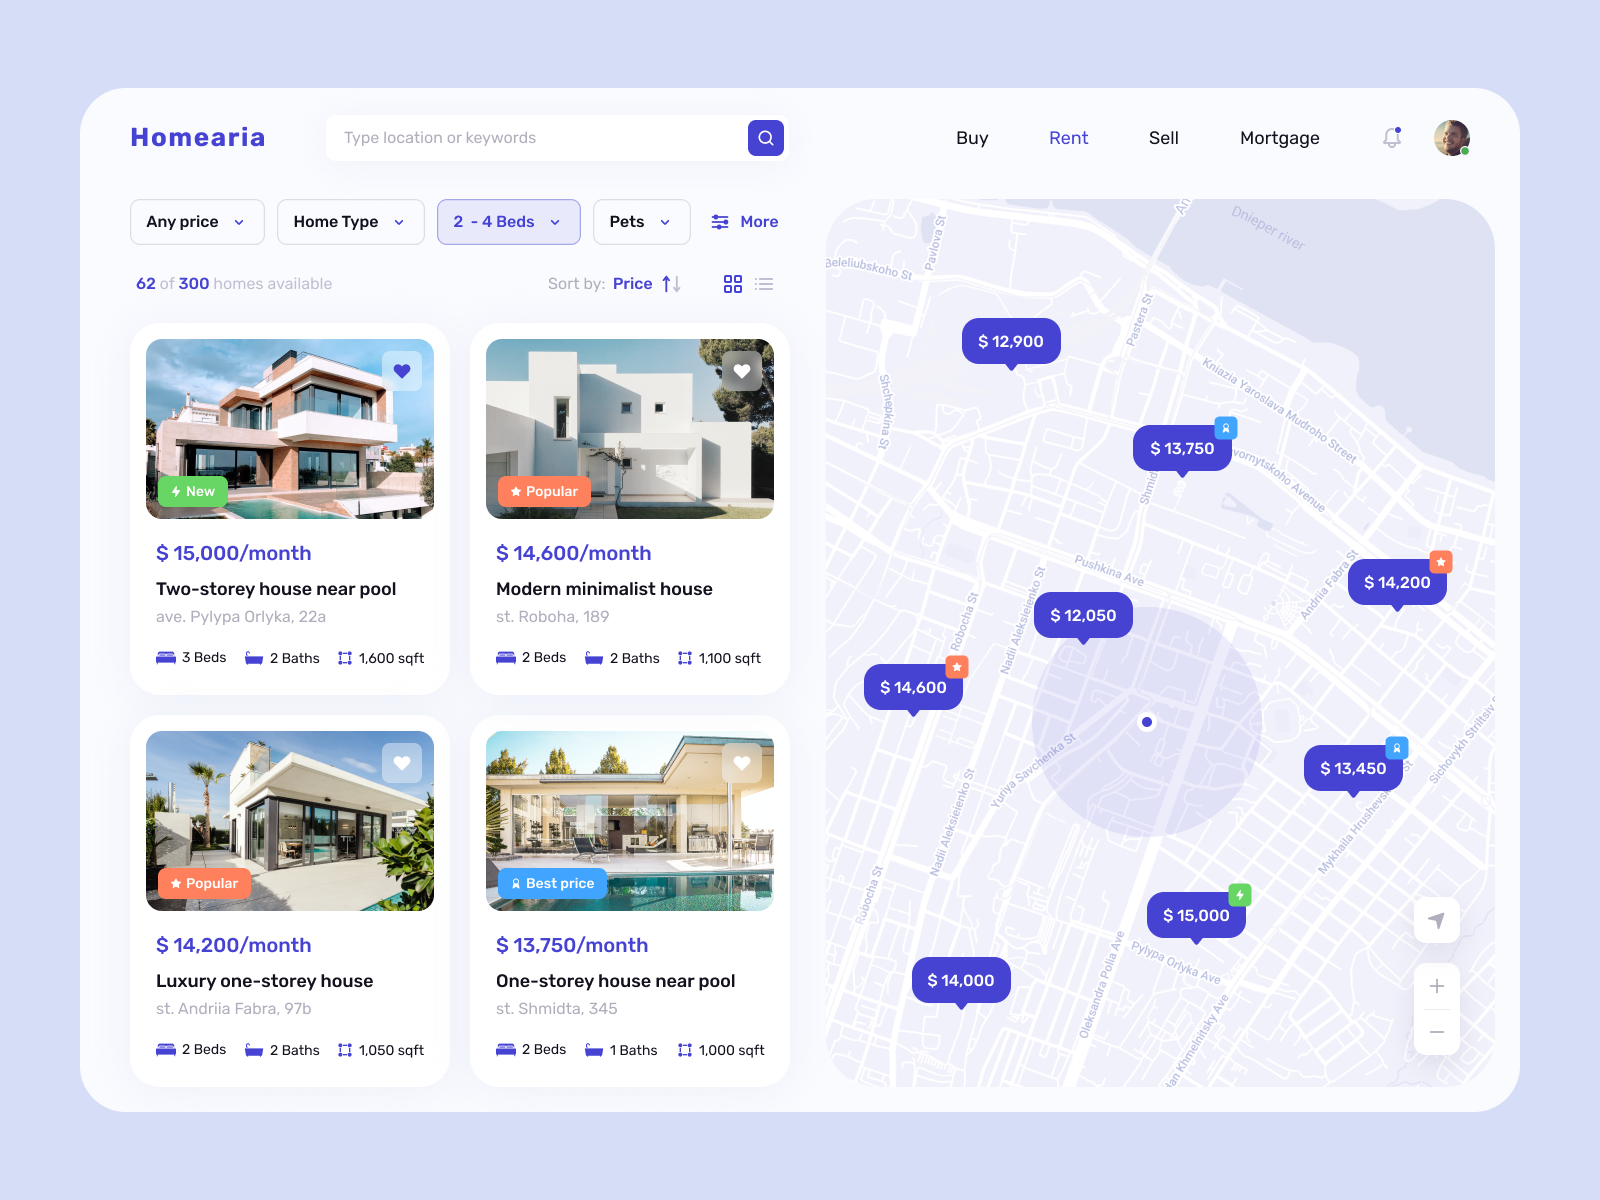This screenshot has height=1200, width=1600.
Task: Select the $12,900 map price pin
Action: 1011,342
